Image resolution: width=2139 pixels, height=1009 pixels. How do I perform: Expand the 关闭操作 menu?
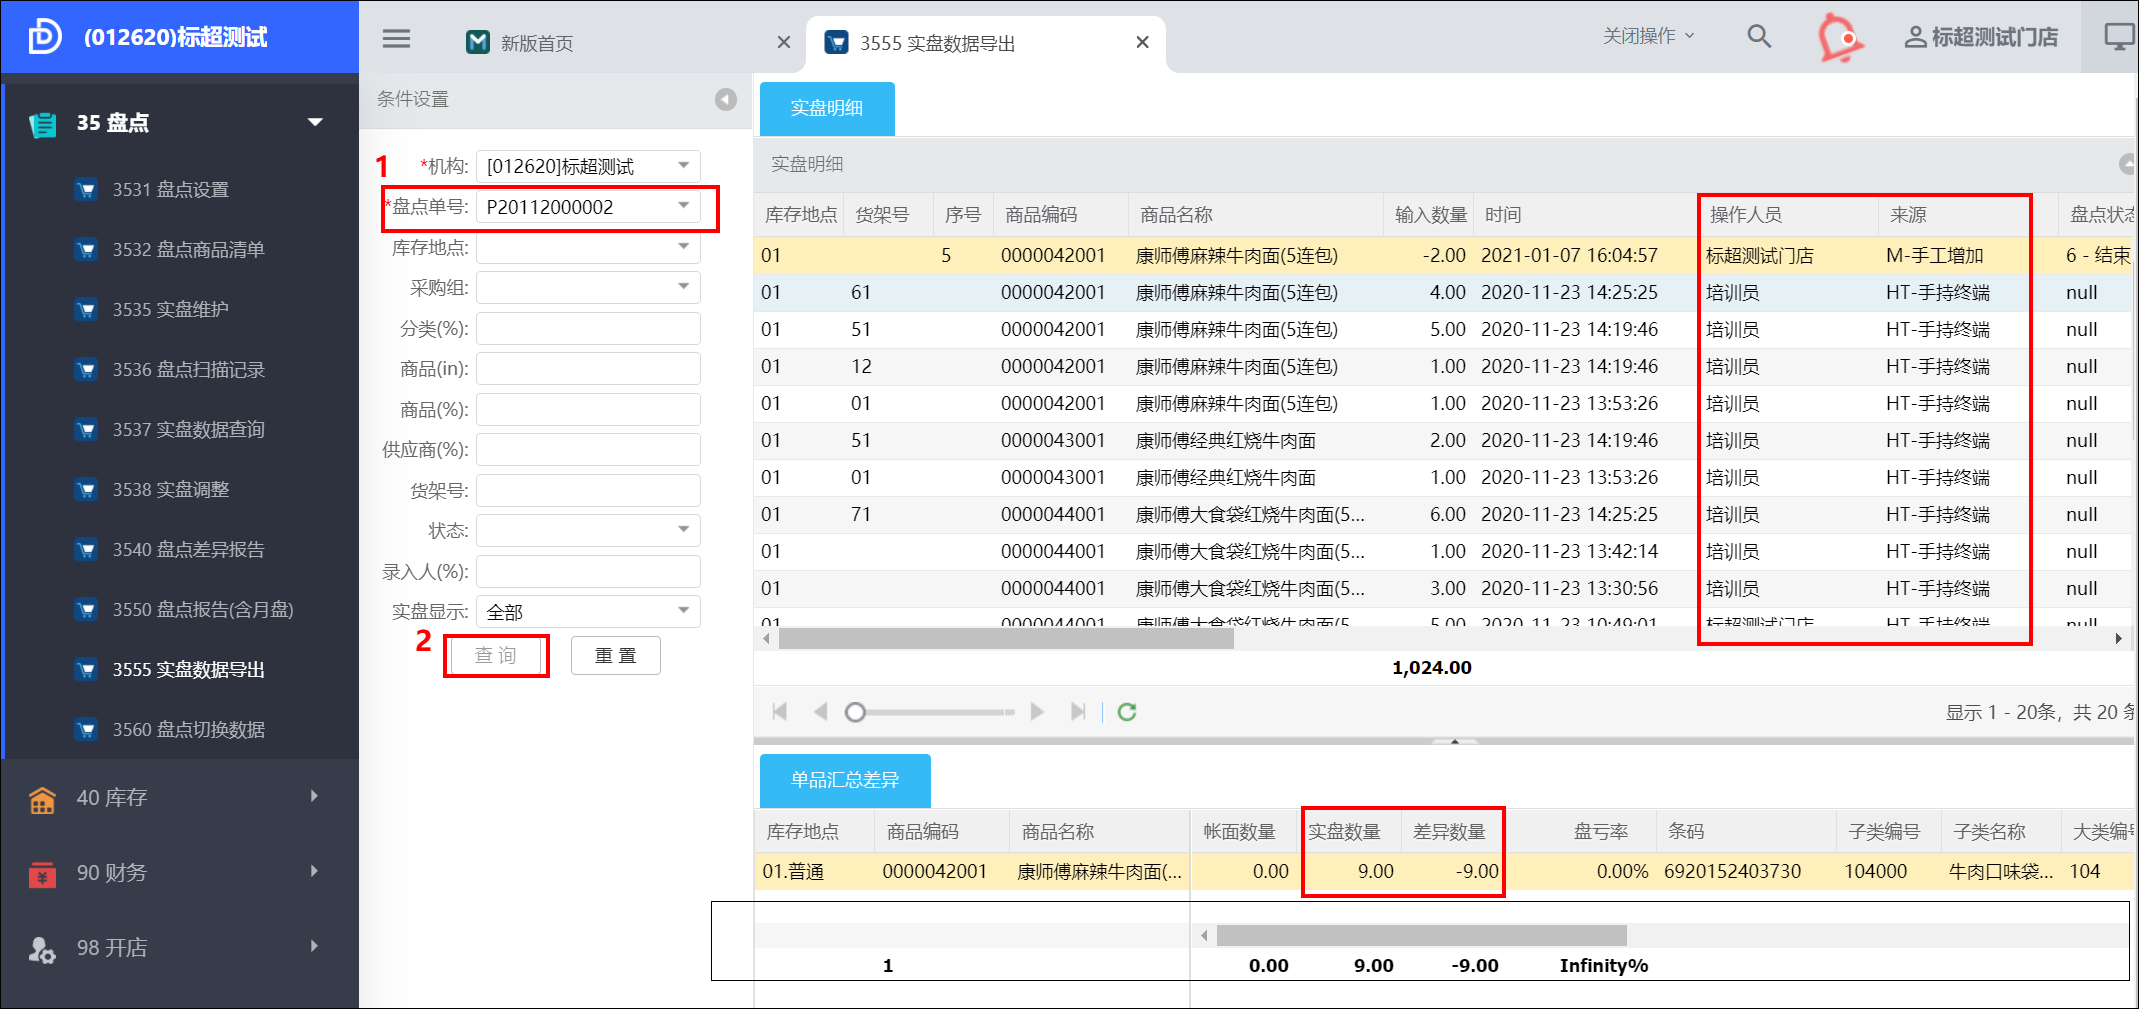coord(1648,36)
